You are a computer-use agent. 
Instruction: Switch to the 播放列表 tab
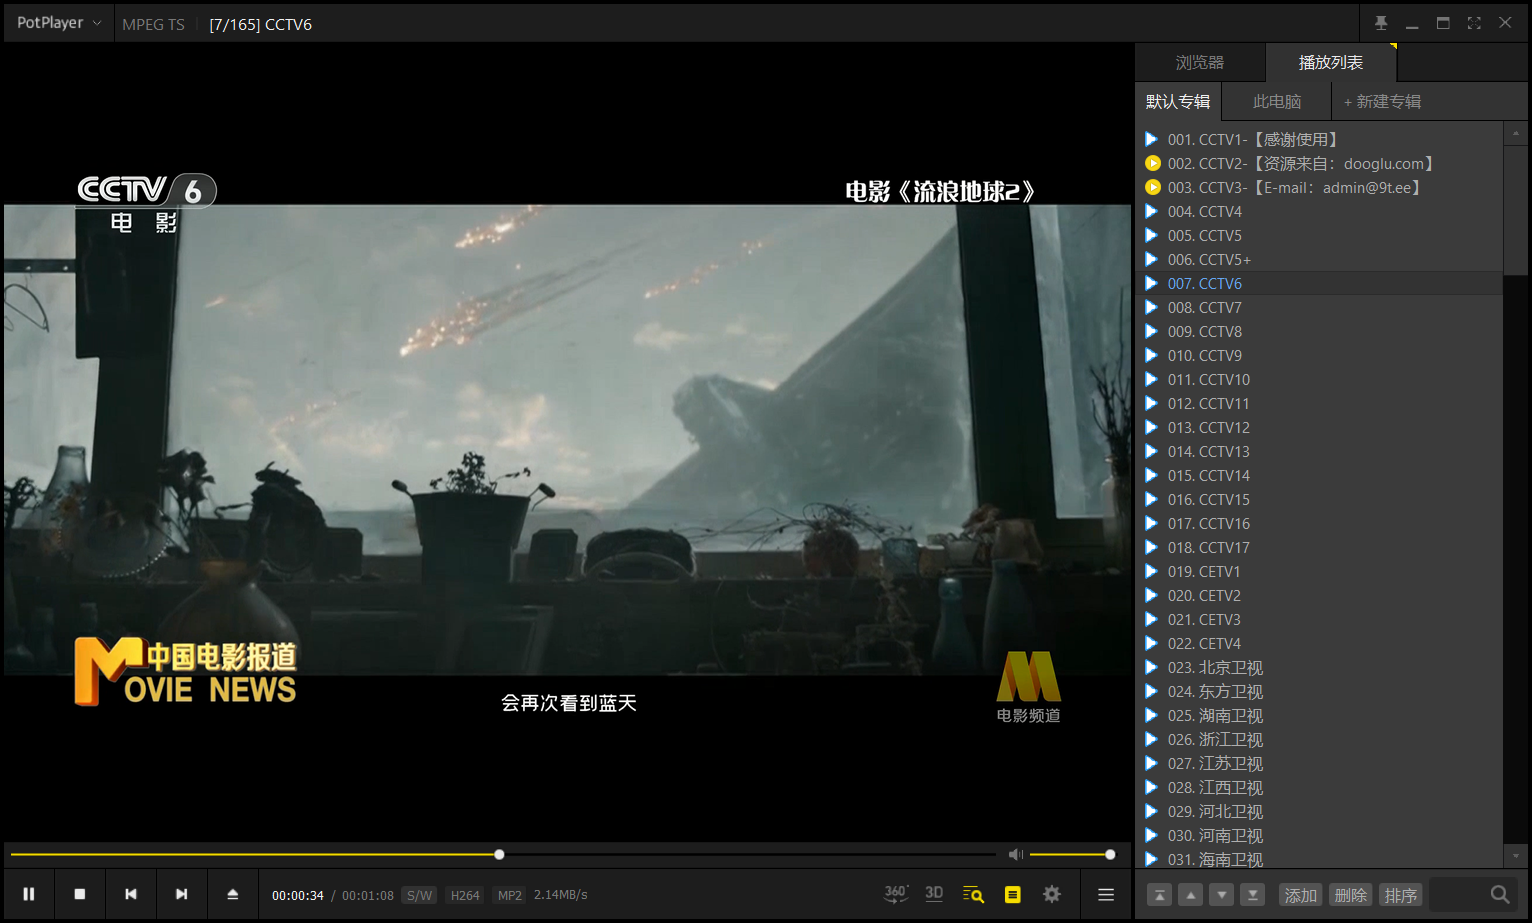point(1331,62)
